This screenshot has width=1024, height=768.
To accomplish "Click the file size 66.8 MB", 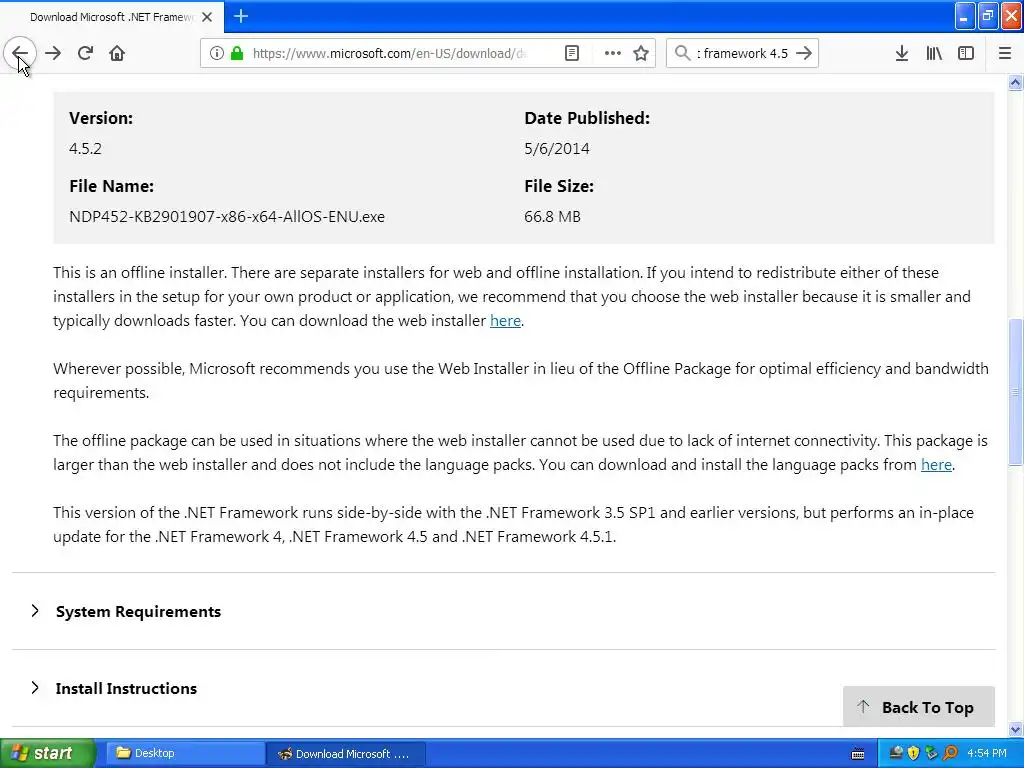I will coord(552,217).
